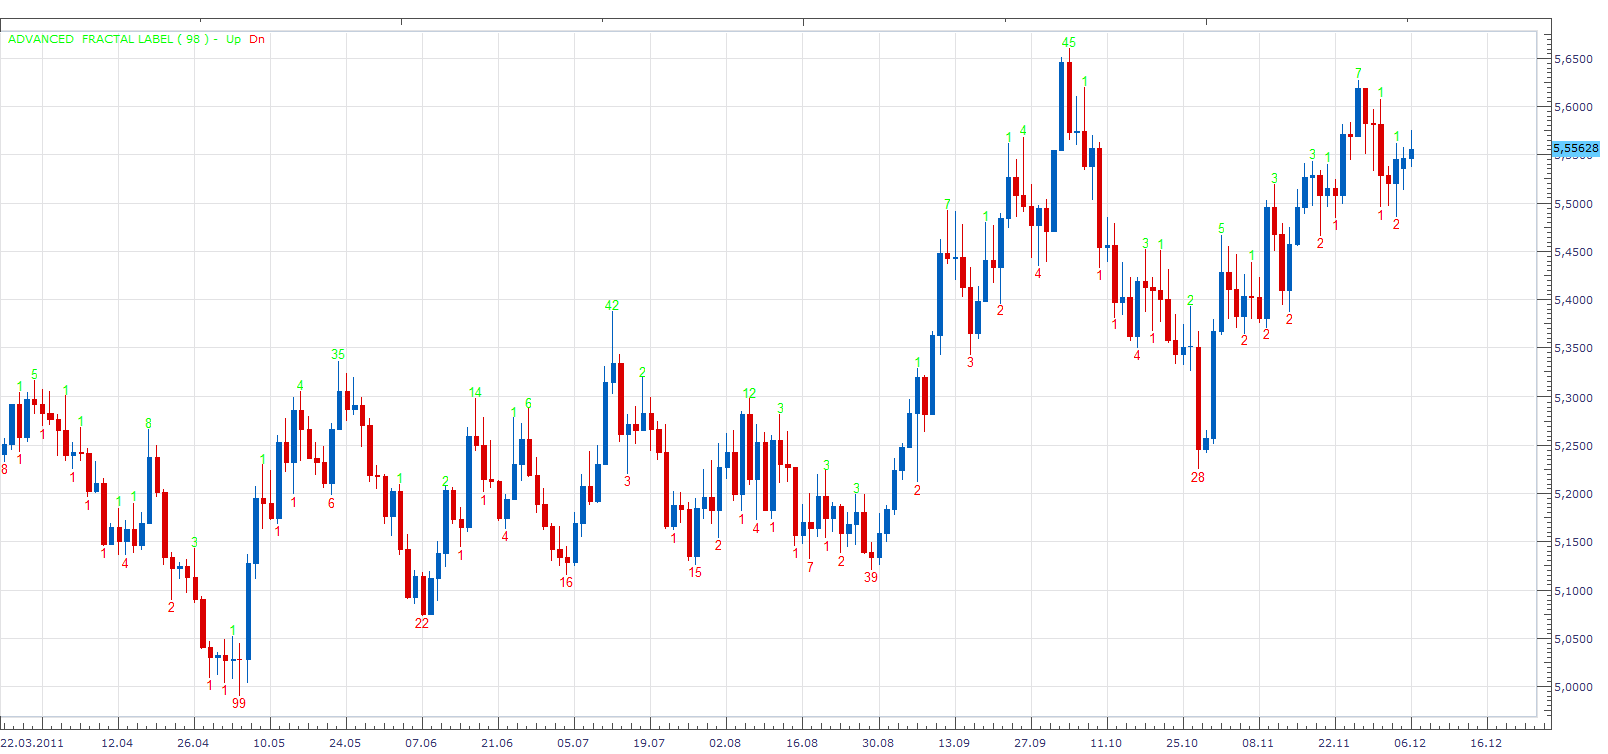Click the 5,6000 price axis label
1608x754 pixels.
1573,107
